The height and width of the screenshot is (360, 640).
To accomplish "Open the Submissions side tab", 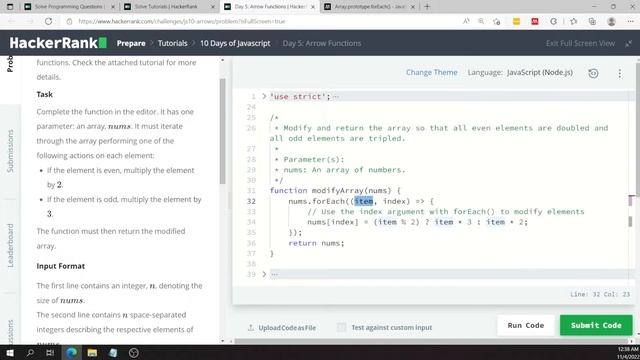I will click(x=10, y=151).
